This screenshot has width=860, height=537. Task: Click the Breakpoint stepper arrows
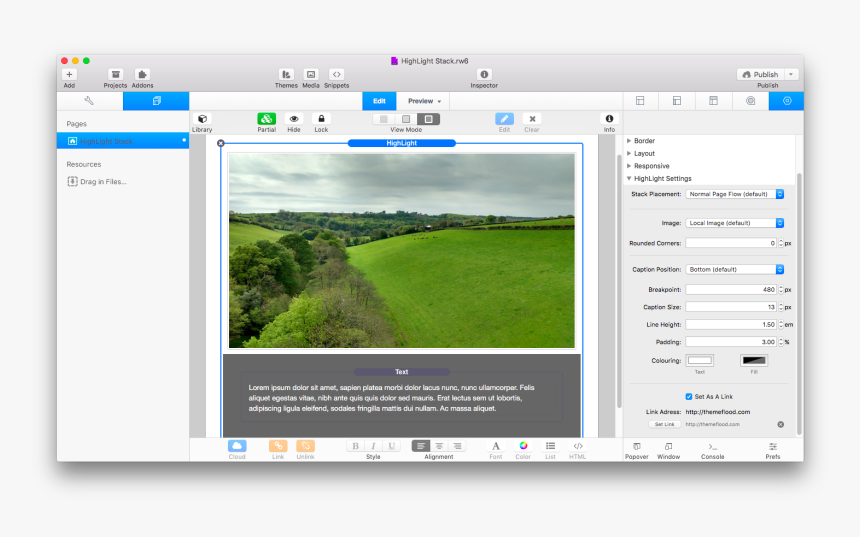click(780, 290)
